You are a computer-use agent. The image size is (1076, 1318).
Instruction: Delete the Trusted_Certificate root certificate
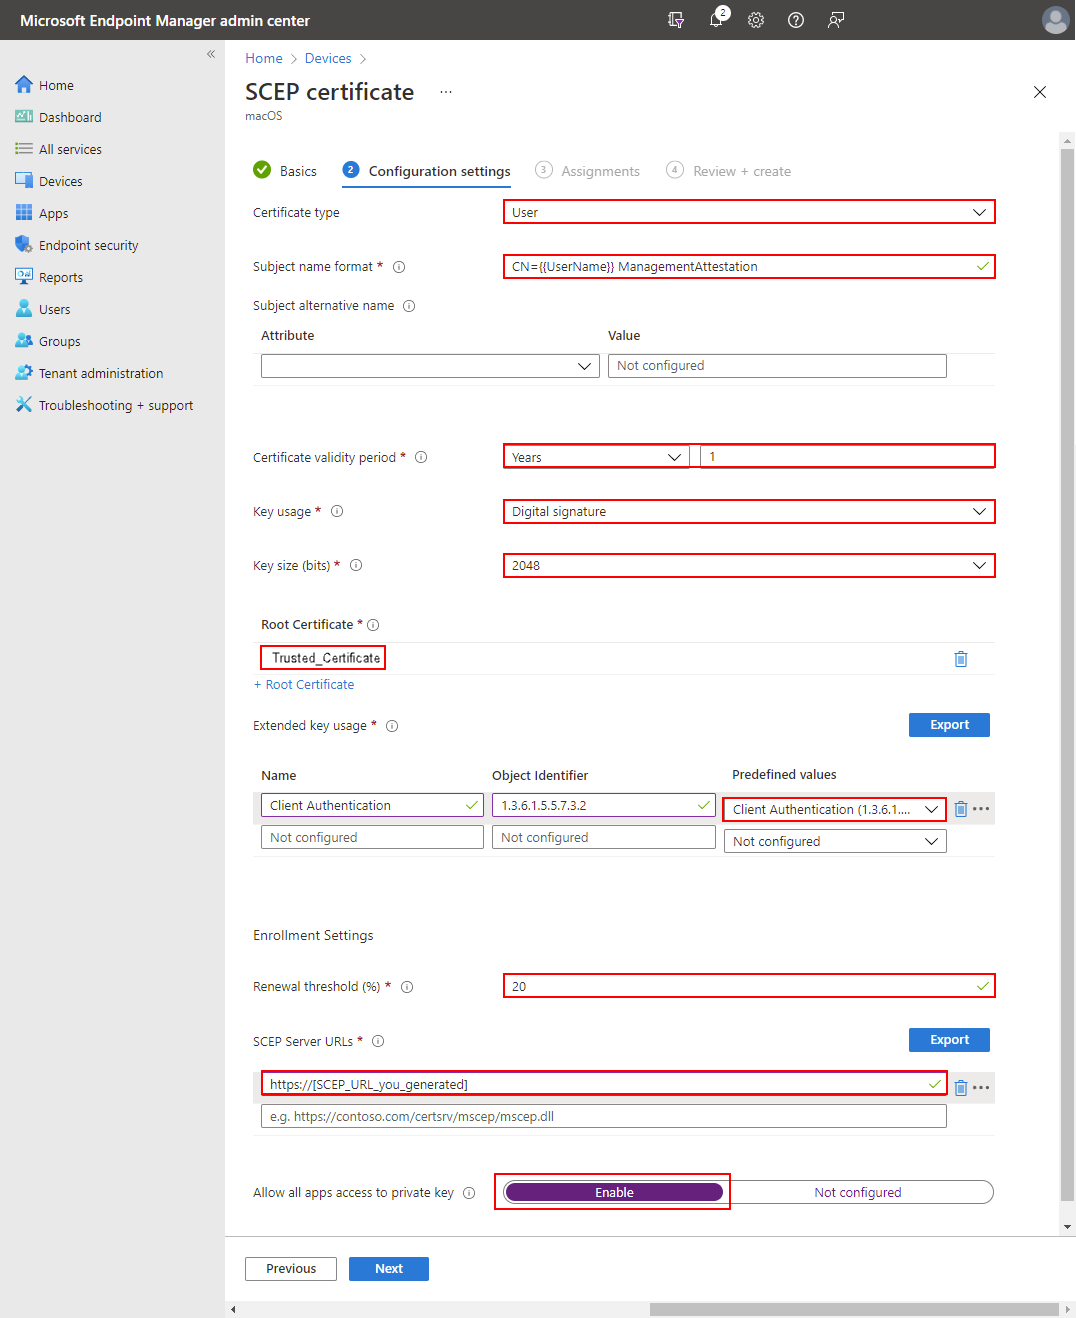(960, 659)
